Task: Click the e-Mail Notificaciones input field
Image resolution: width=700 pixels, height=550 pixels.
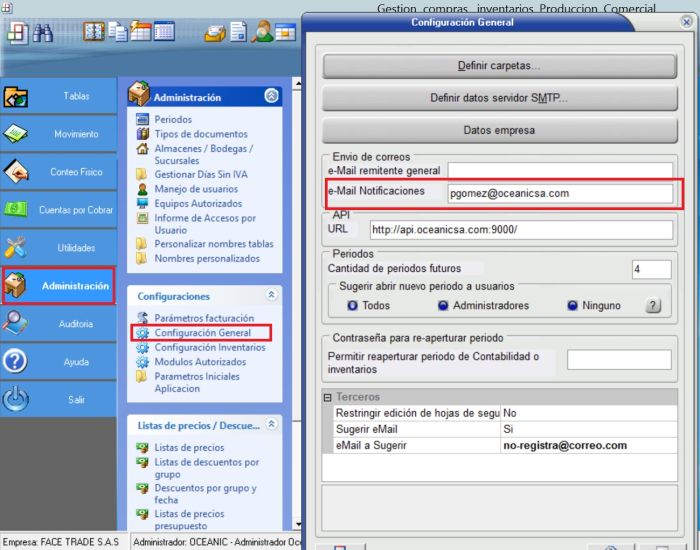Action: click(x=559, y=193)
